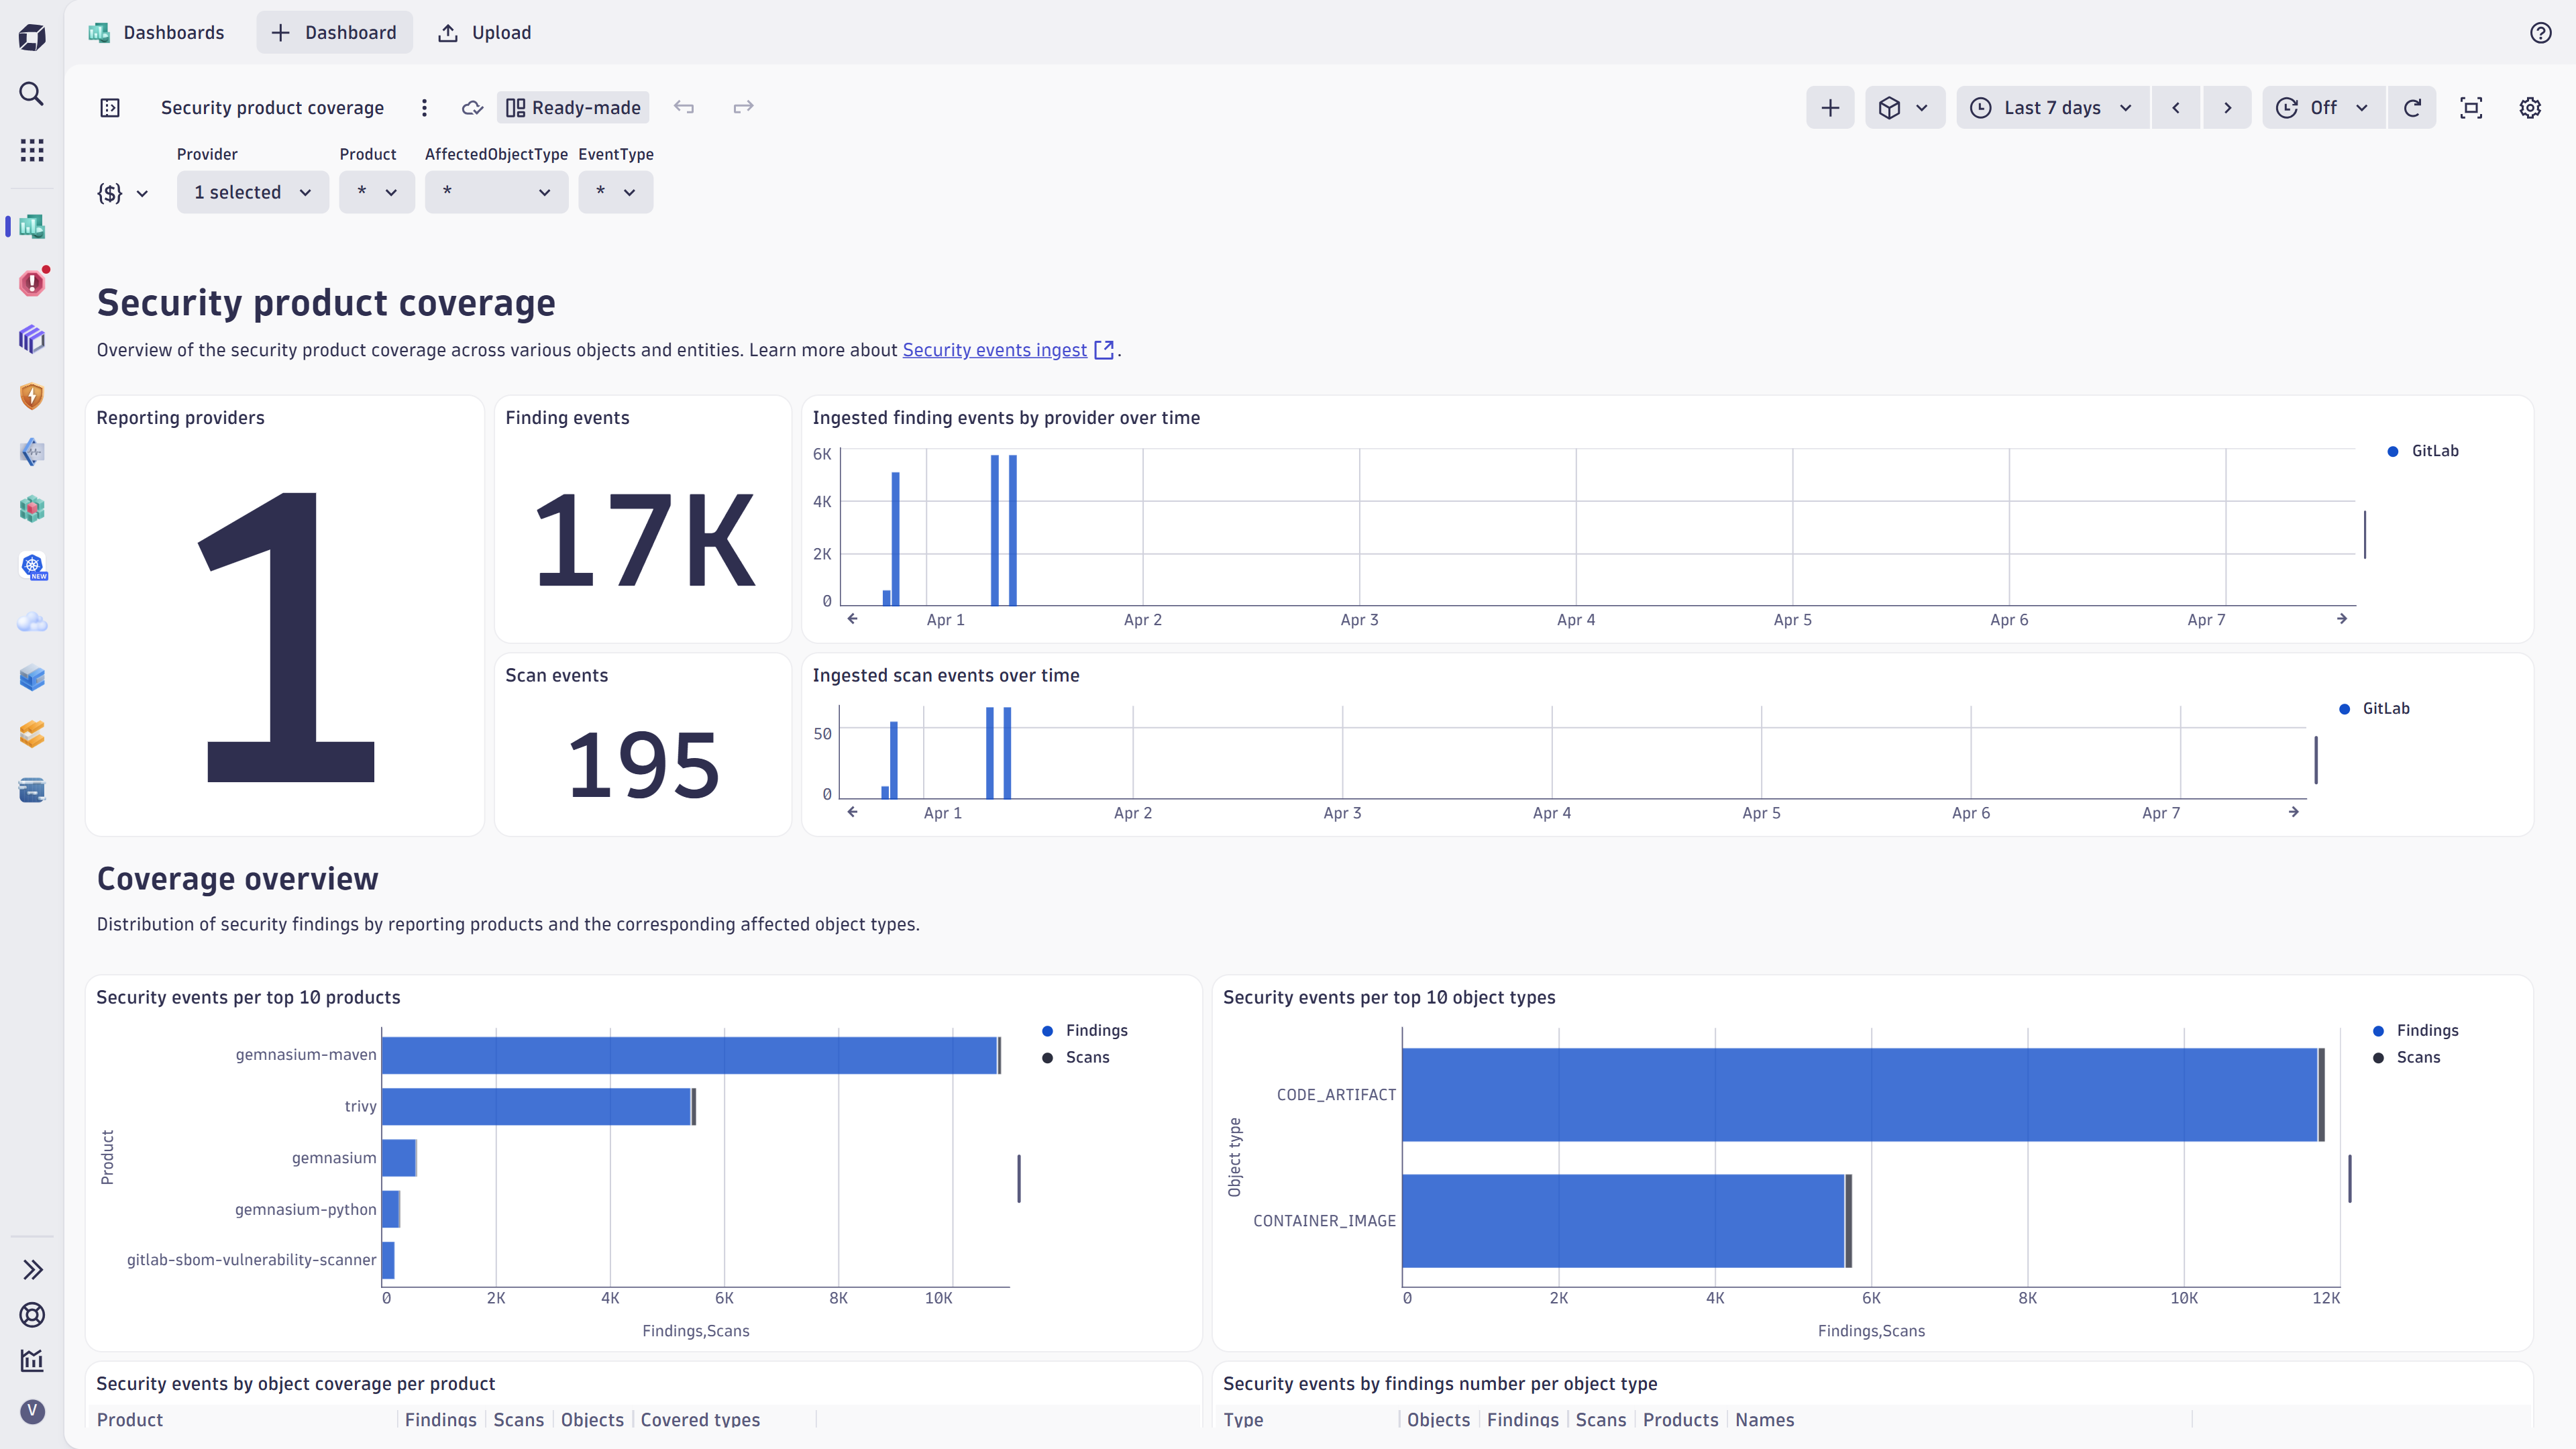Sort object type table by Type column
The width and height of the screenshot is (2576, 1449).
[1243, 1419]
